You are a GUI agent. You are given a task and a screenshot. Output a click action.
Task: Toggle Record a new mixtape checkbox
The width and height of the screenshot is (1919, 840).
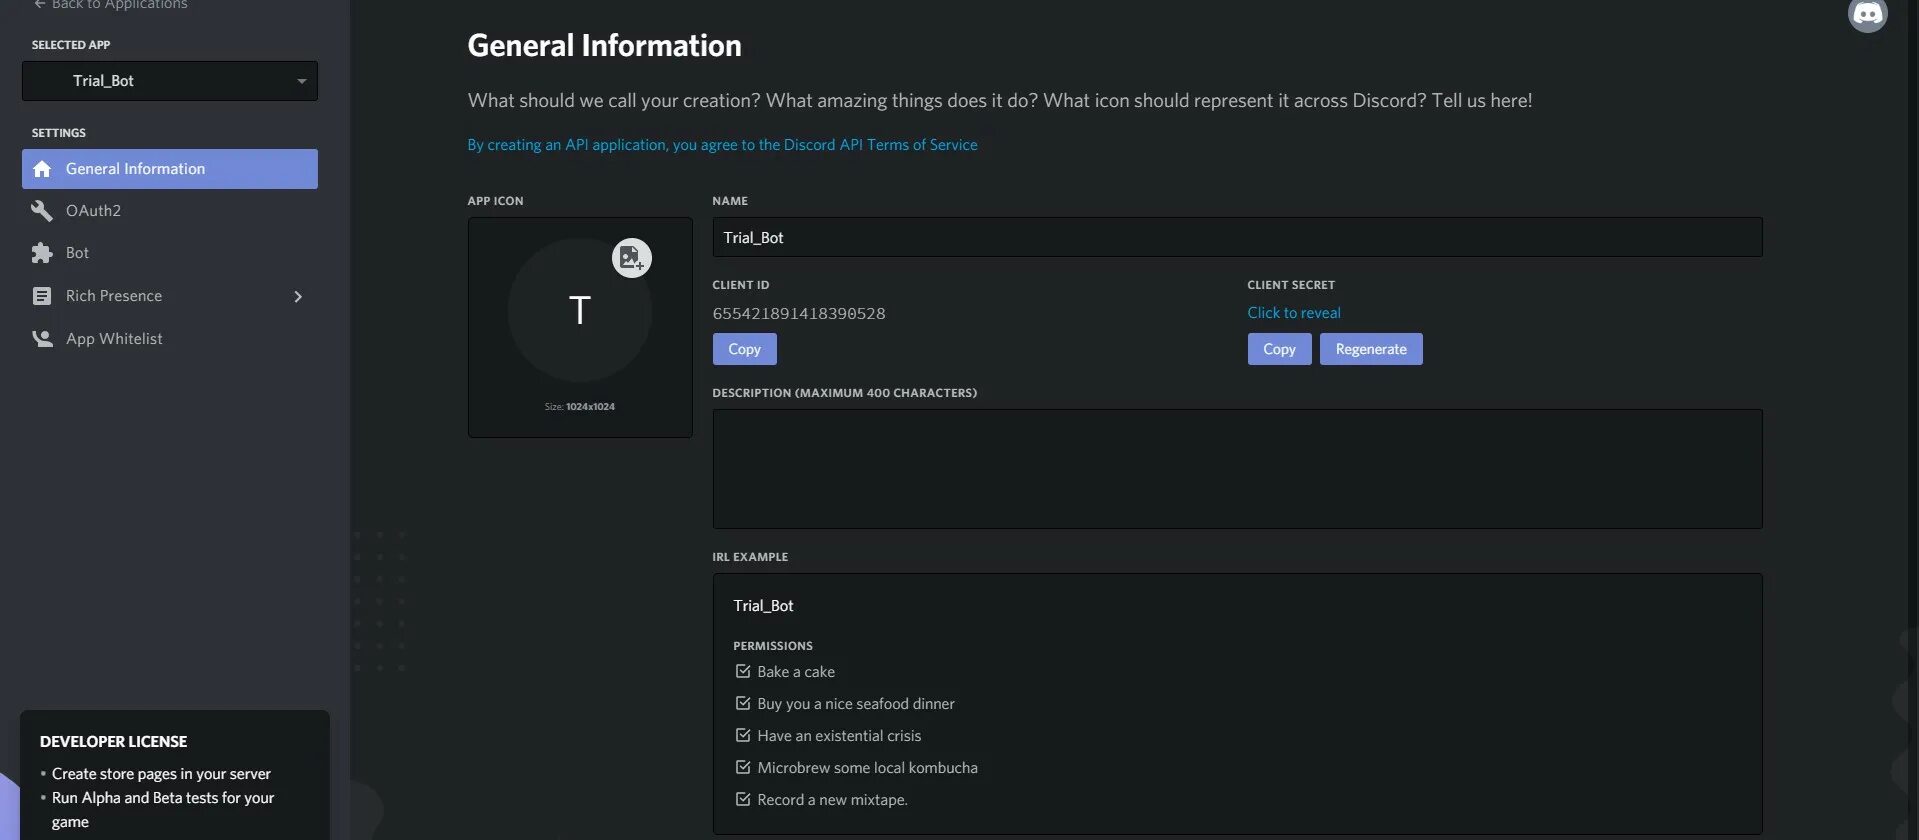pos(742,799)
